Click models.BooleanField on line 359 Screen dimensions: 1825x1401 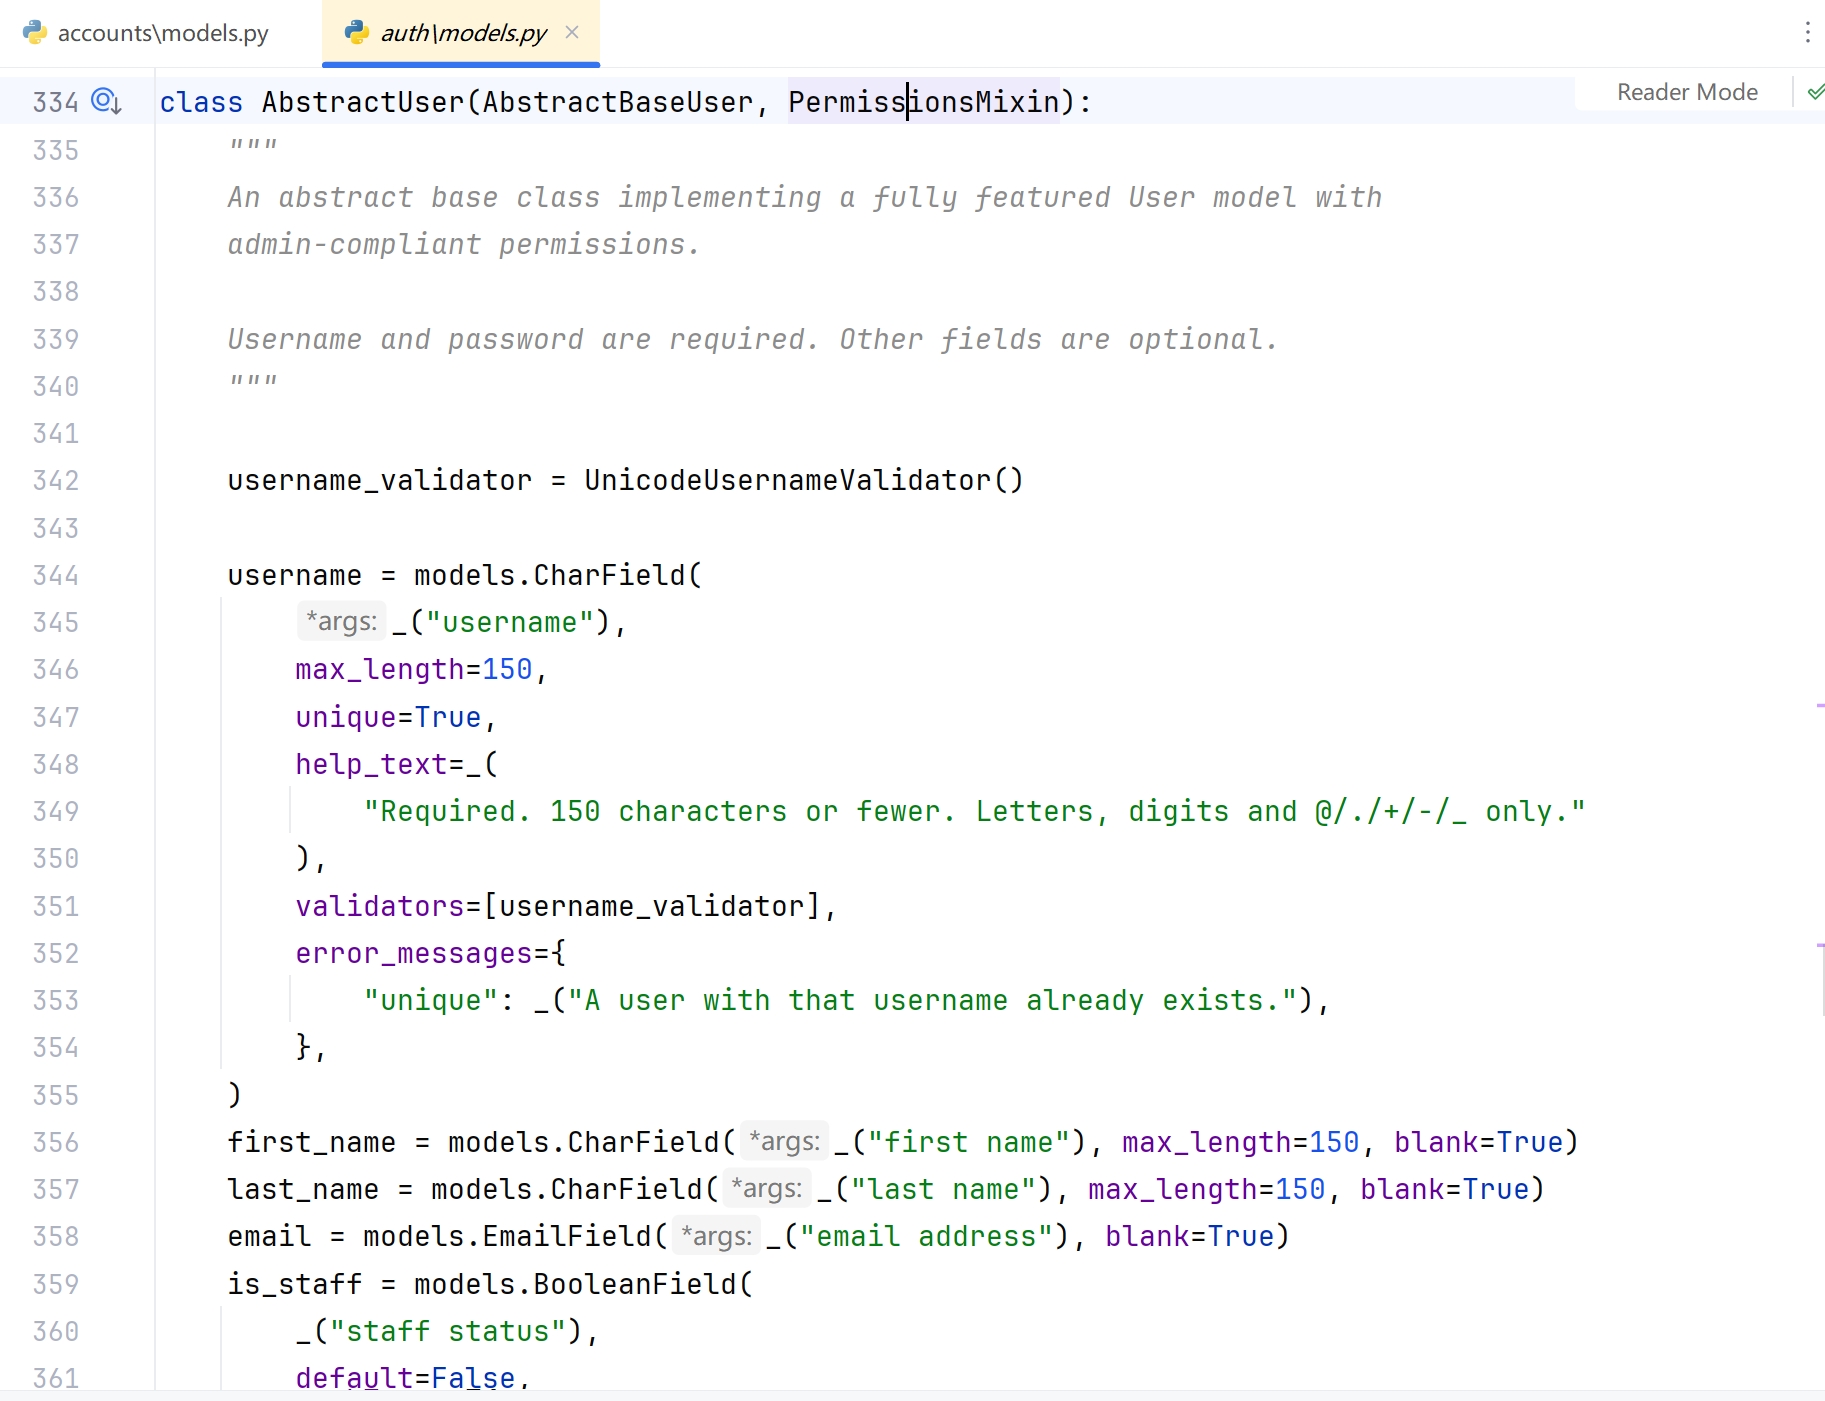575,1284
